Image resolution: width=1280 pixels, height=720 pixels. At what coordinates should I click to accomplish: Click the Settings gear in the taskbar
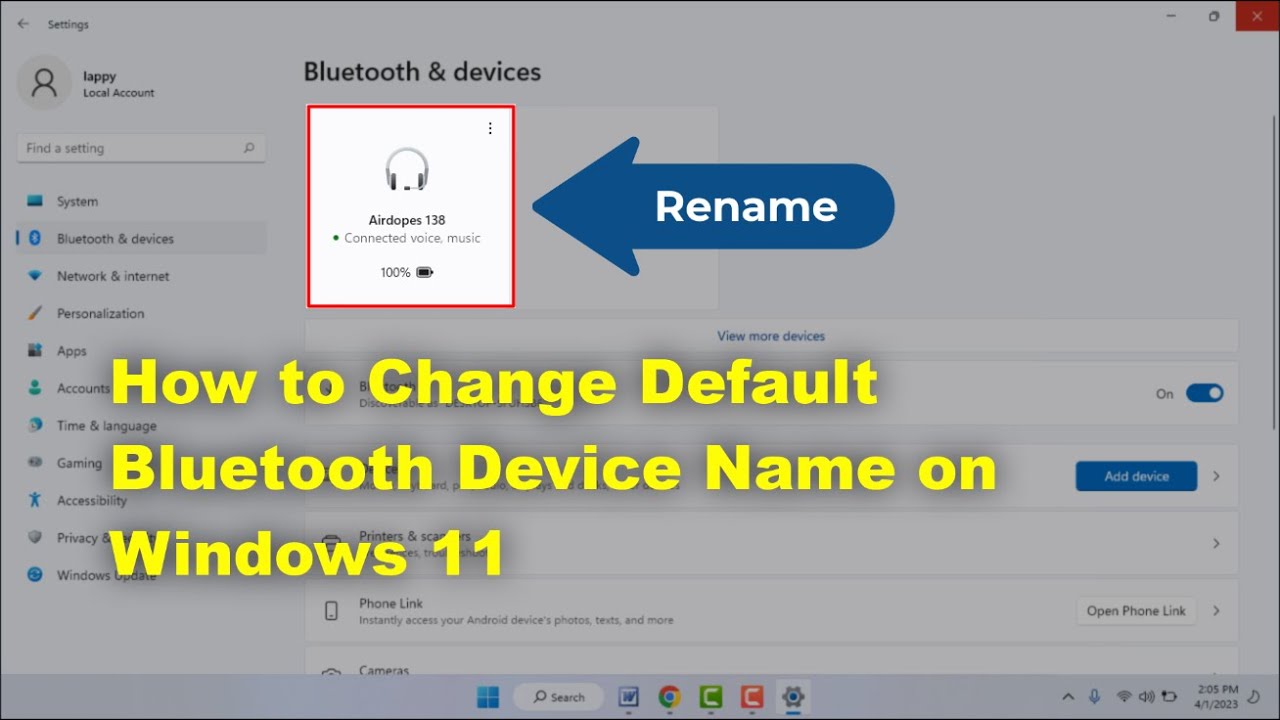pos(793,697)
